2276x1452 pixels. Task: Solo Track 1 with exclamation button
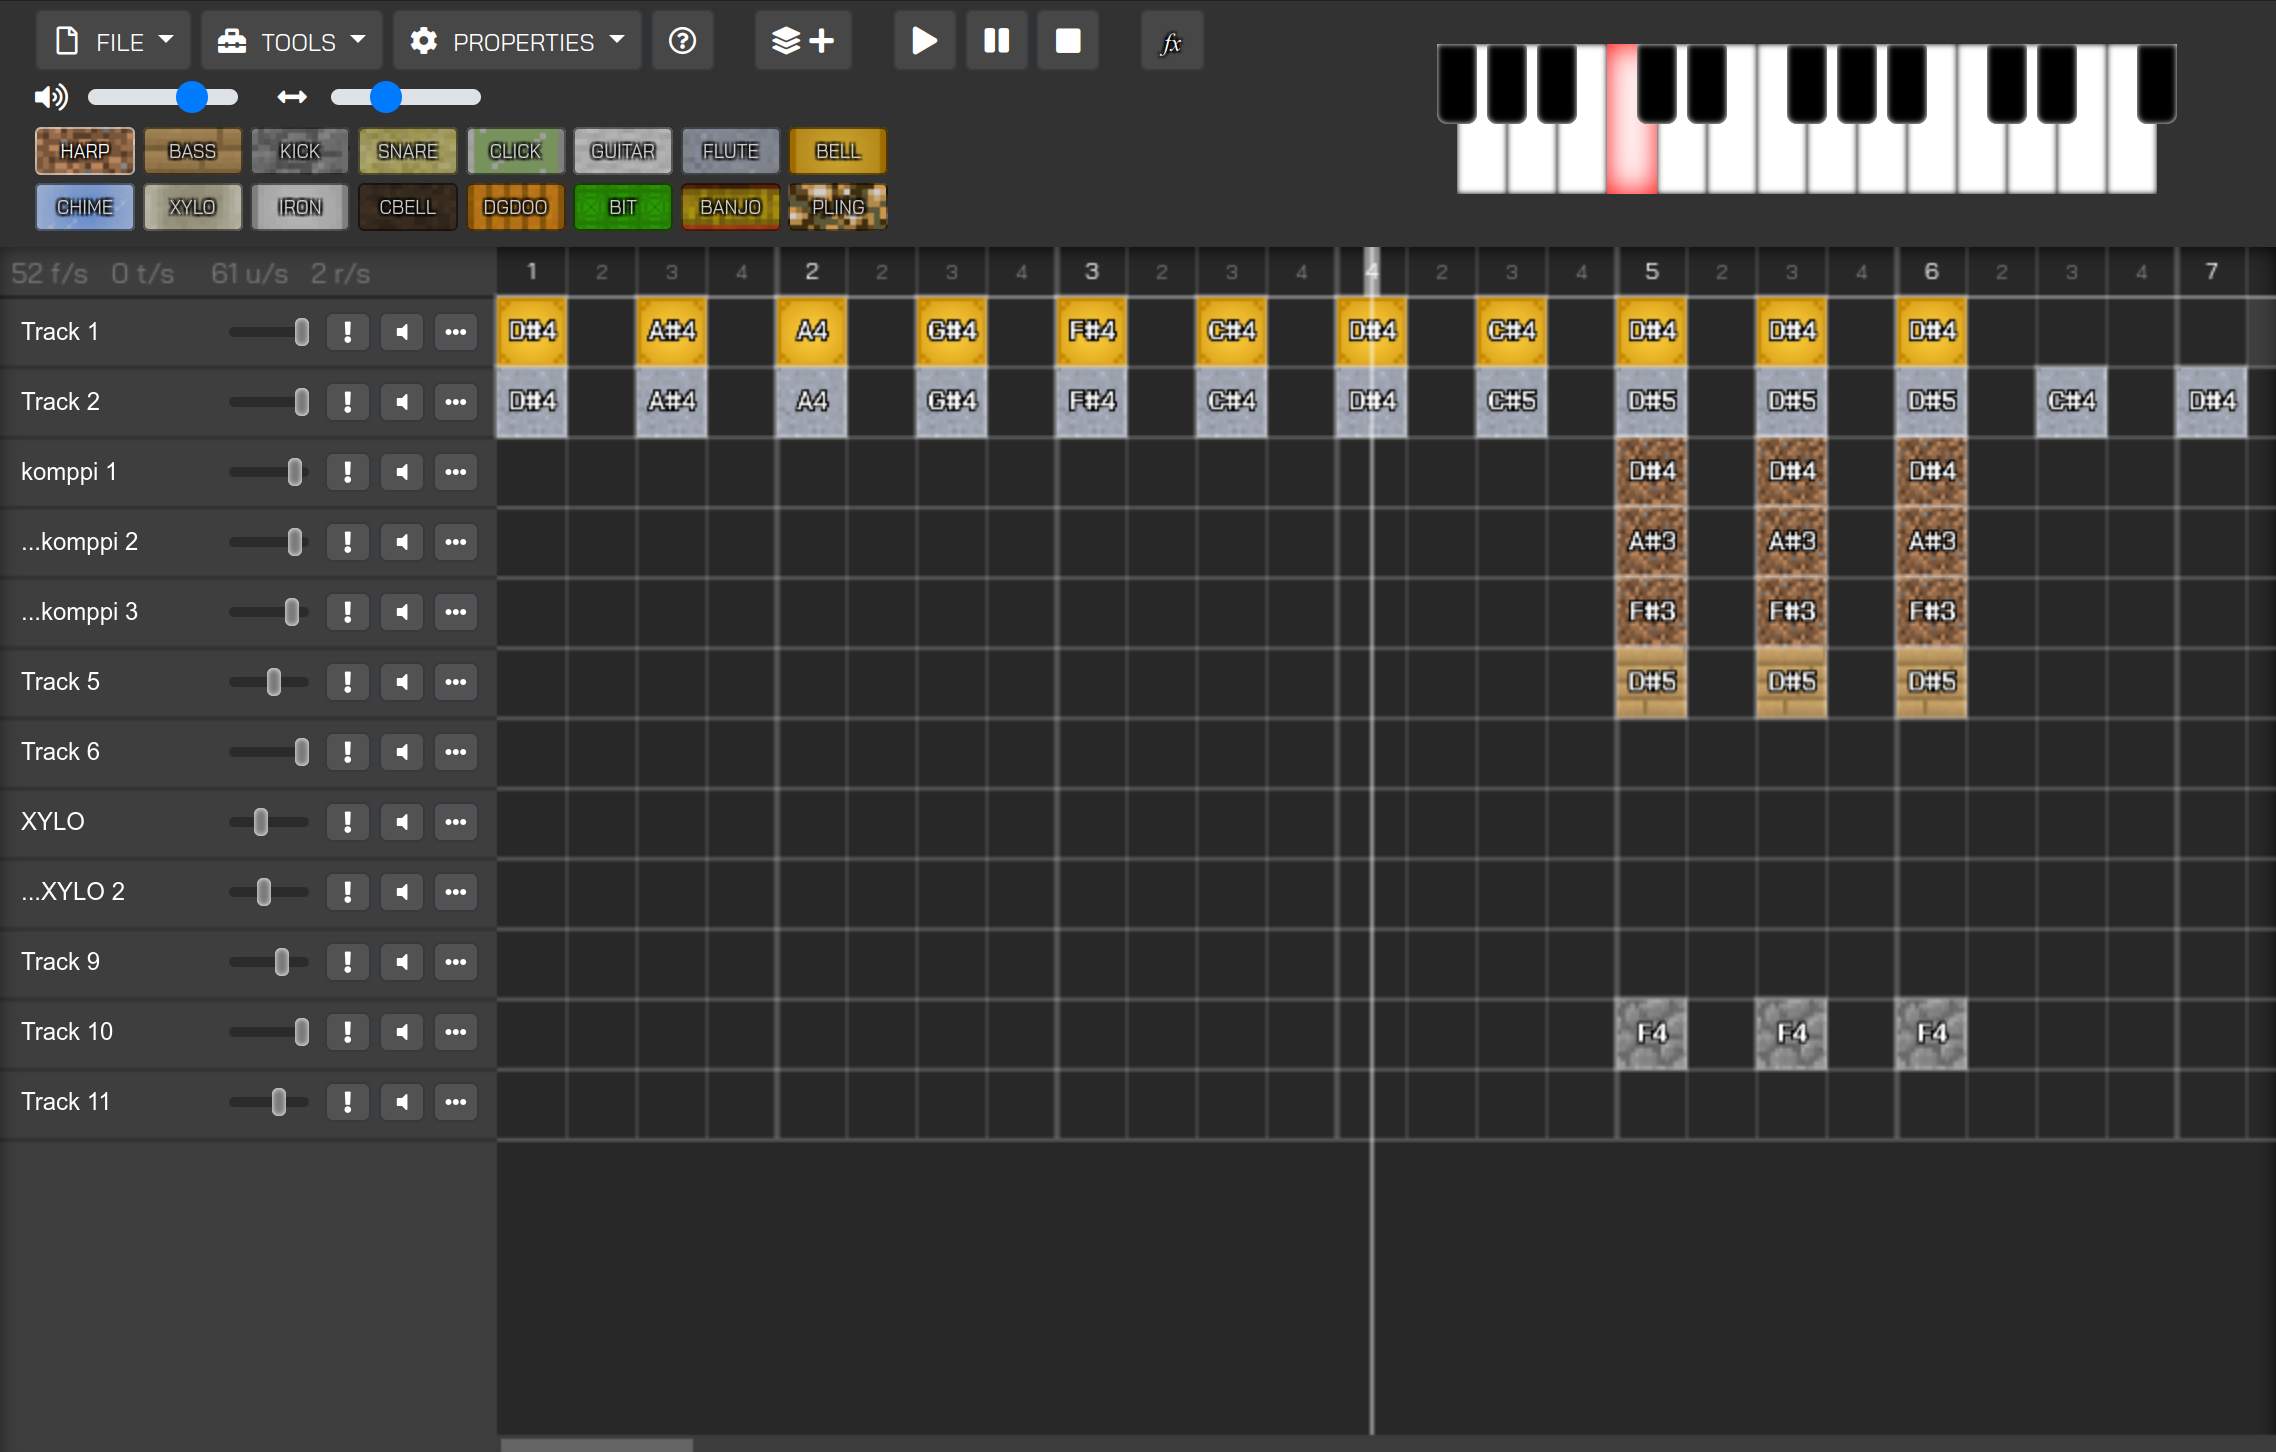[348, 332]
